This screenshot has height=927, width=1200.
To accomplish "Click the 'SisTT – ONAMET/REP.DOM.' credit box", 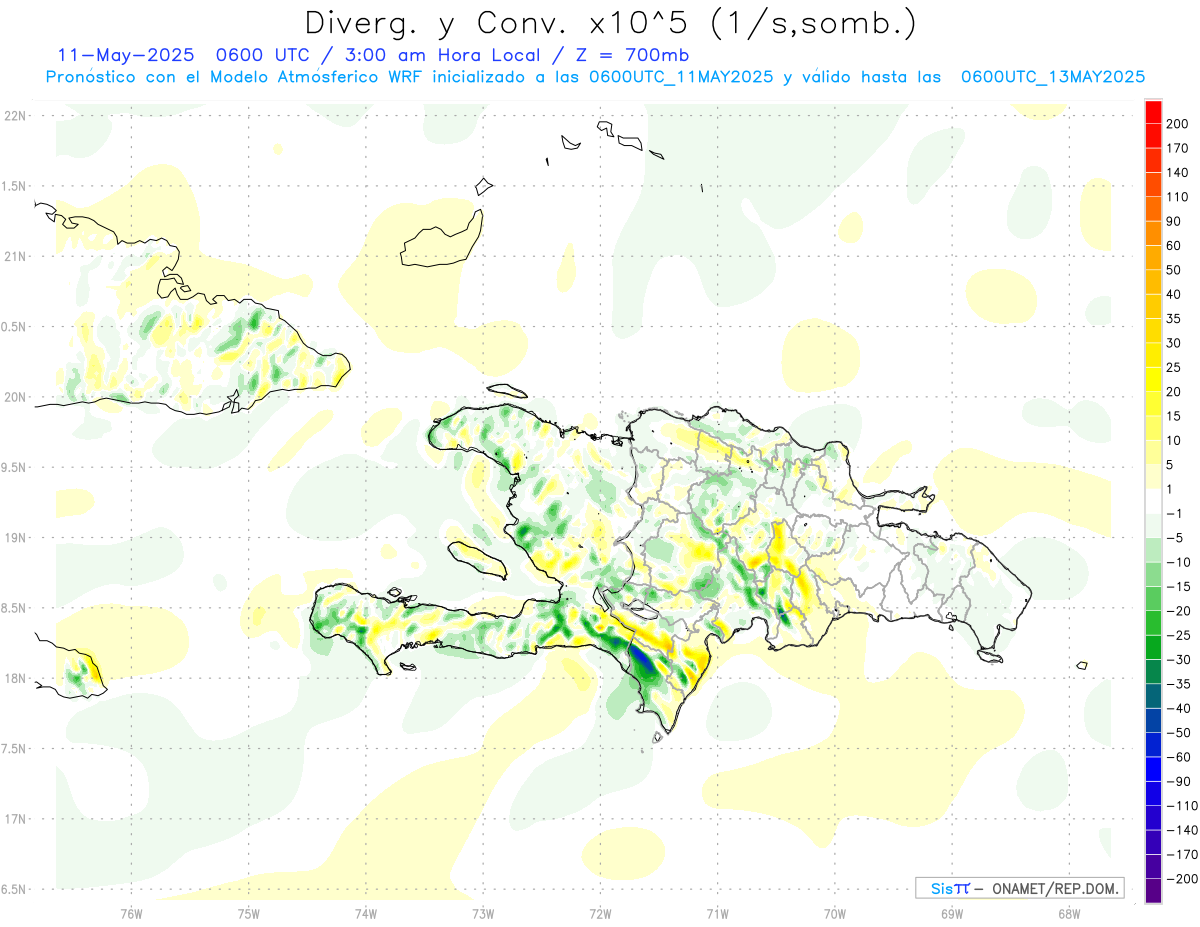I will coord(1019,888).
